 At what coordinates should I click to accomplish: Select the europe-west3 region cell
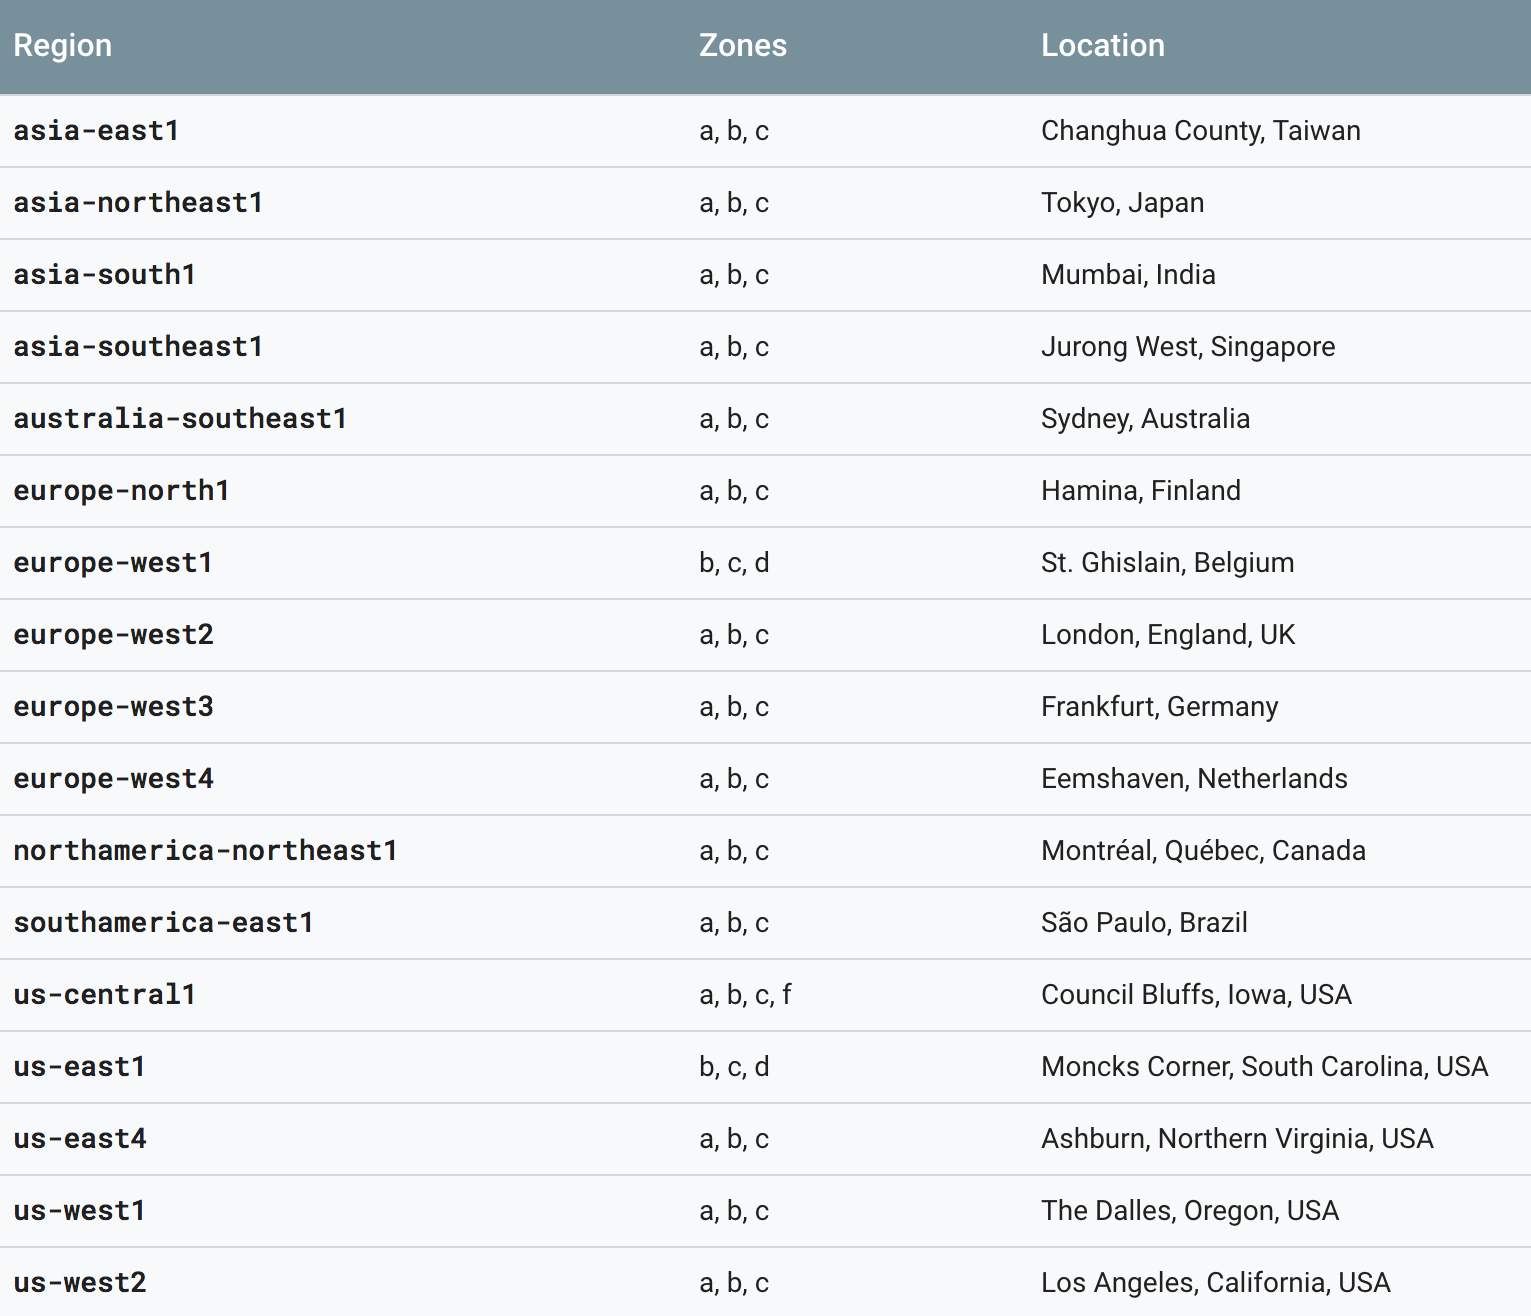point(113,707)
